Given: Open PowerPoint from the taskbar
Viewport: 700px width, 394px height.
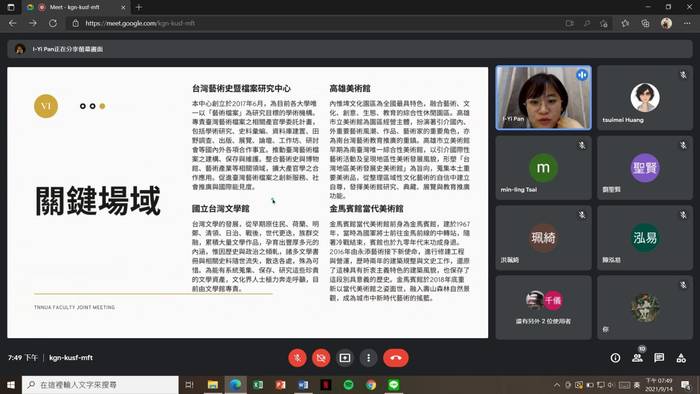Looking at the screenshot, I should point(280,385).
